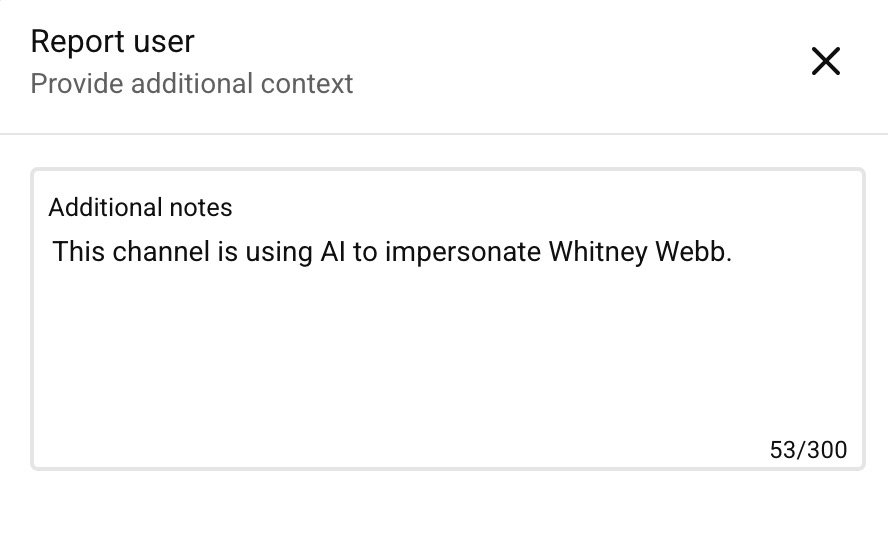Screen dimensions: 888x538
Task: Click the word "notes" in field label
Action: point(201,207)
